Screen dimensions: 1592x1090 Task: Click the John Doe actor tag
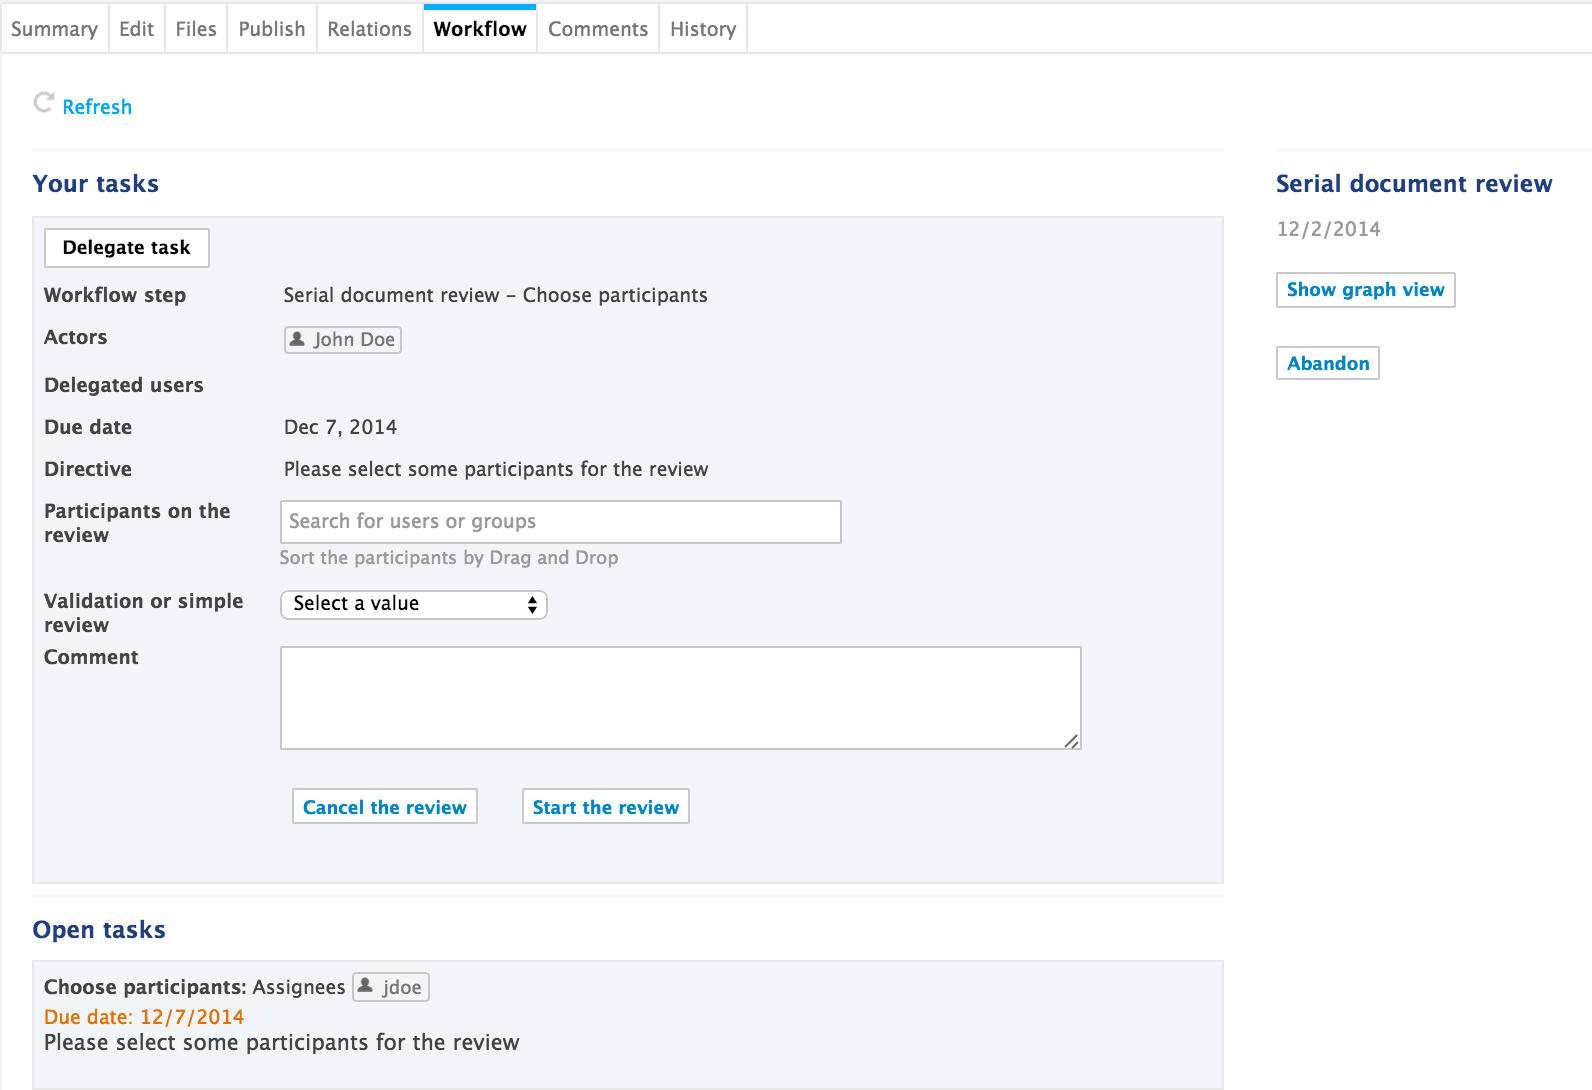(x=343, y=340)
